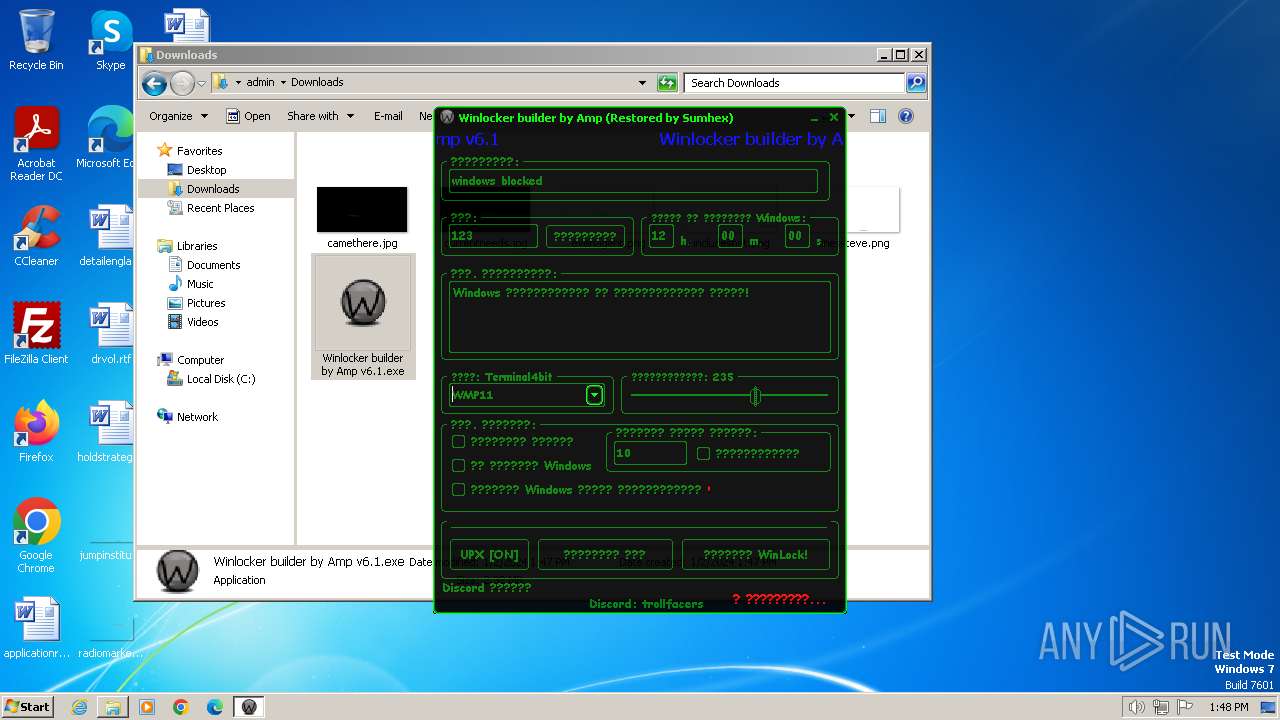
Task: Select Winlocker builder by Amp v6.1.exe file
Action: (x=362, y=317)
